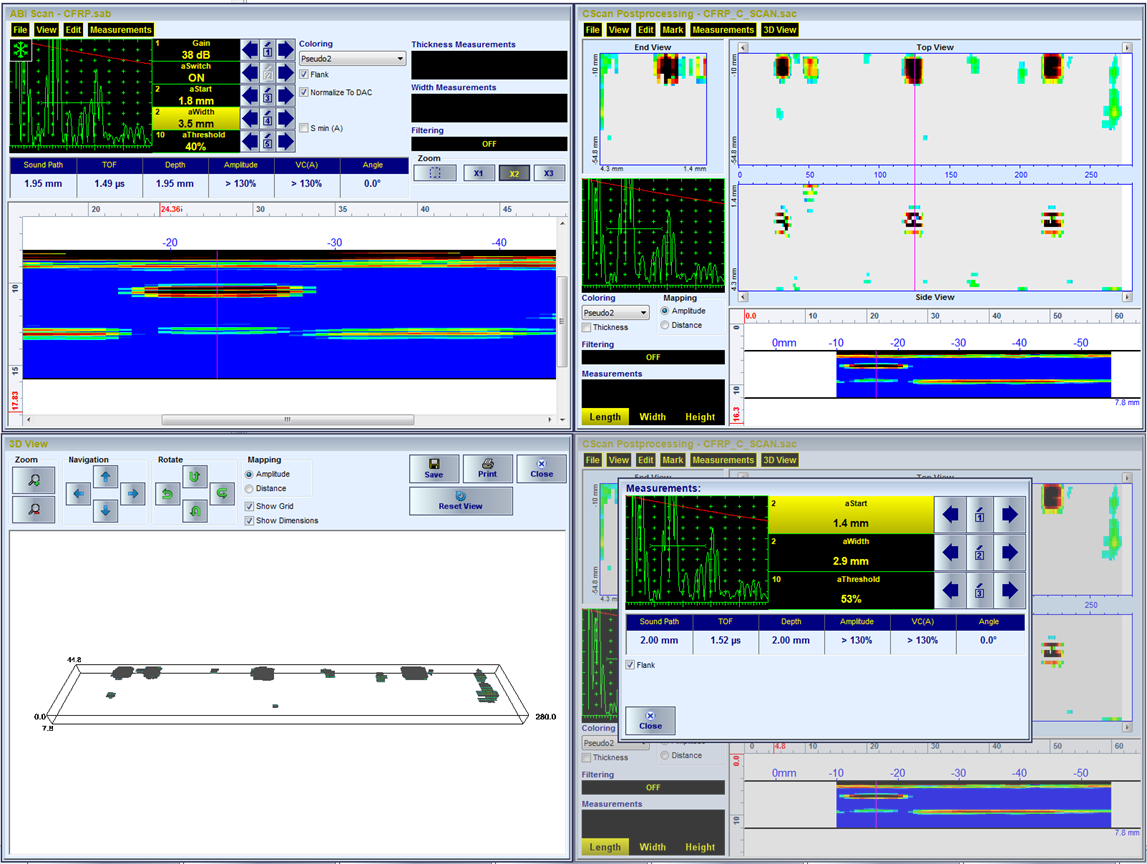Click the End View thumbnail image
The height and width of the screenshot is (864, 1147).
pyautogui.click(x=653, y=108)
